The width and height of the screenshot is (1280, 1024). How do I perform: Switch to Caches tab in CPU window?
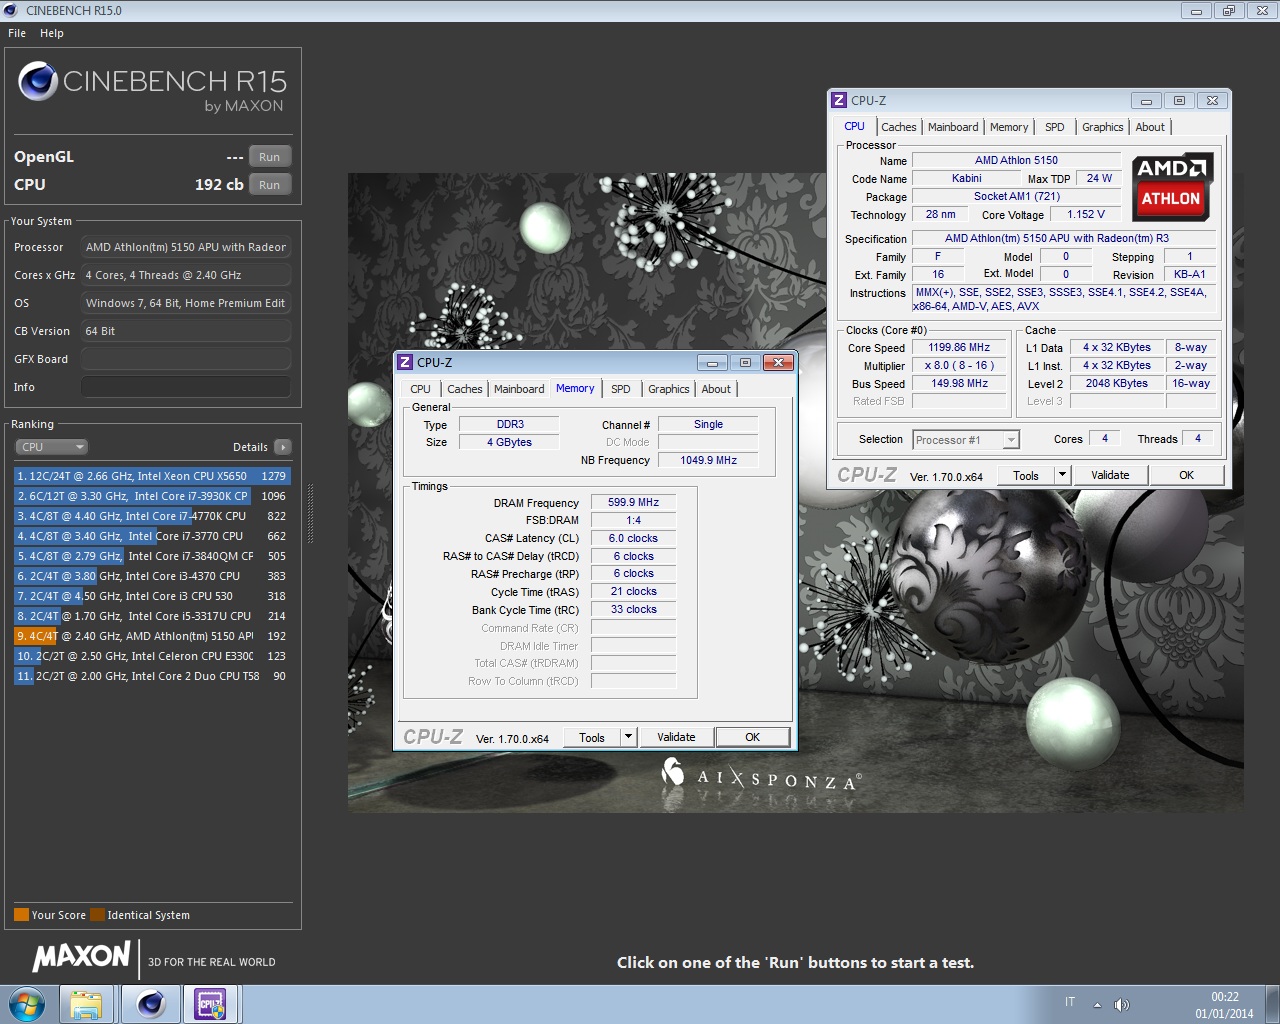pyautogui.click(x=898, y=127)
